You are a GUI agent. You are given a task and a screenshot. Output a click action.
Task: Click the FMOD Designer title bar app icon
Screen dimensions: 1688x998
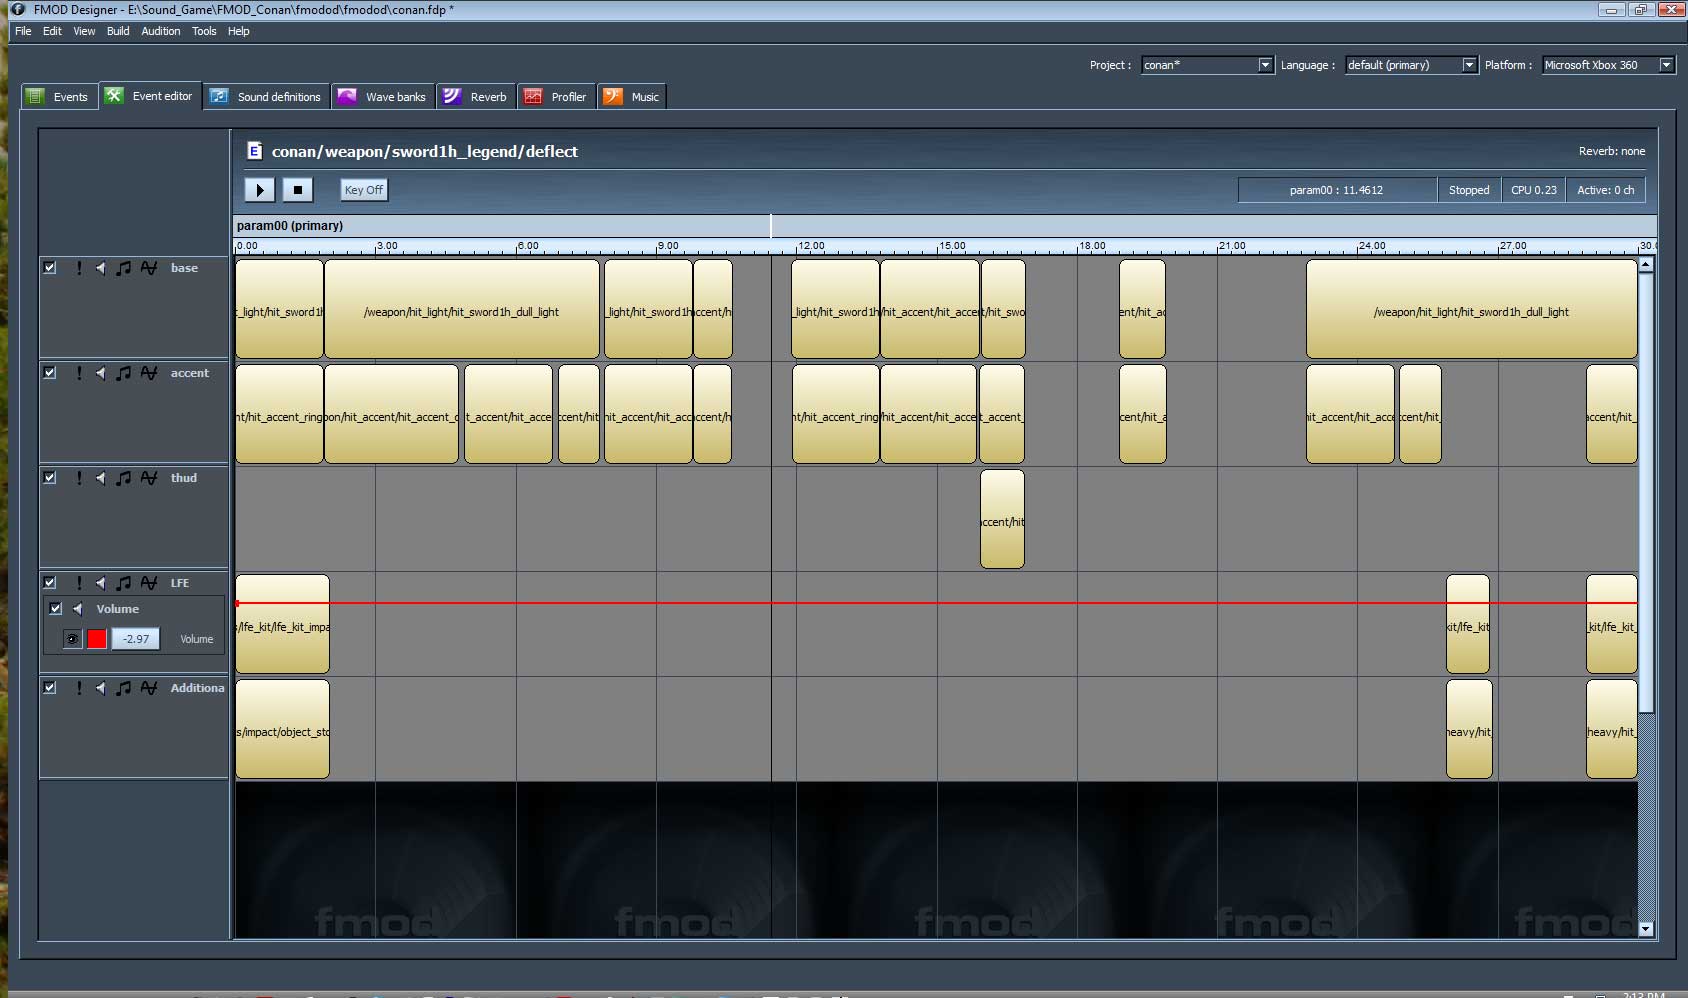pos(18,9)
